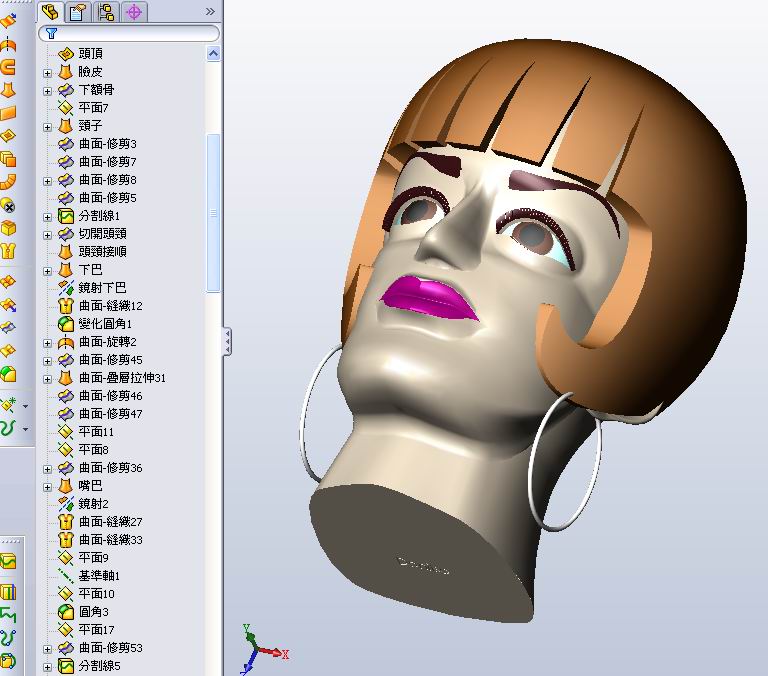
Task: Open the DimXpertManager crosshair tab
Action: [134, 12]
